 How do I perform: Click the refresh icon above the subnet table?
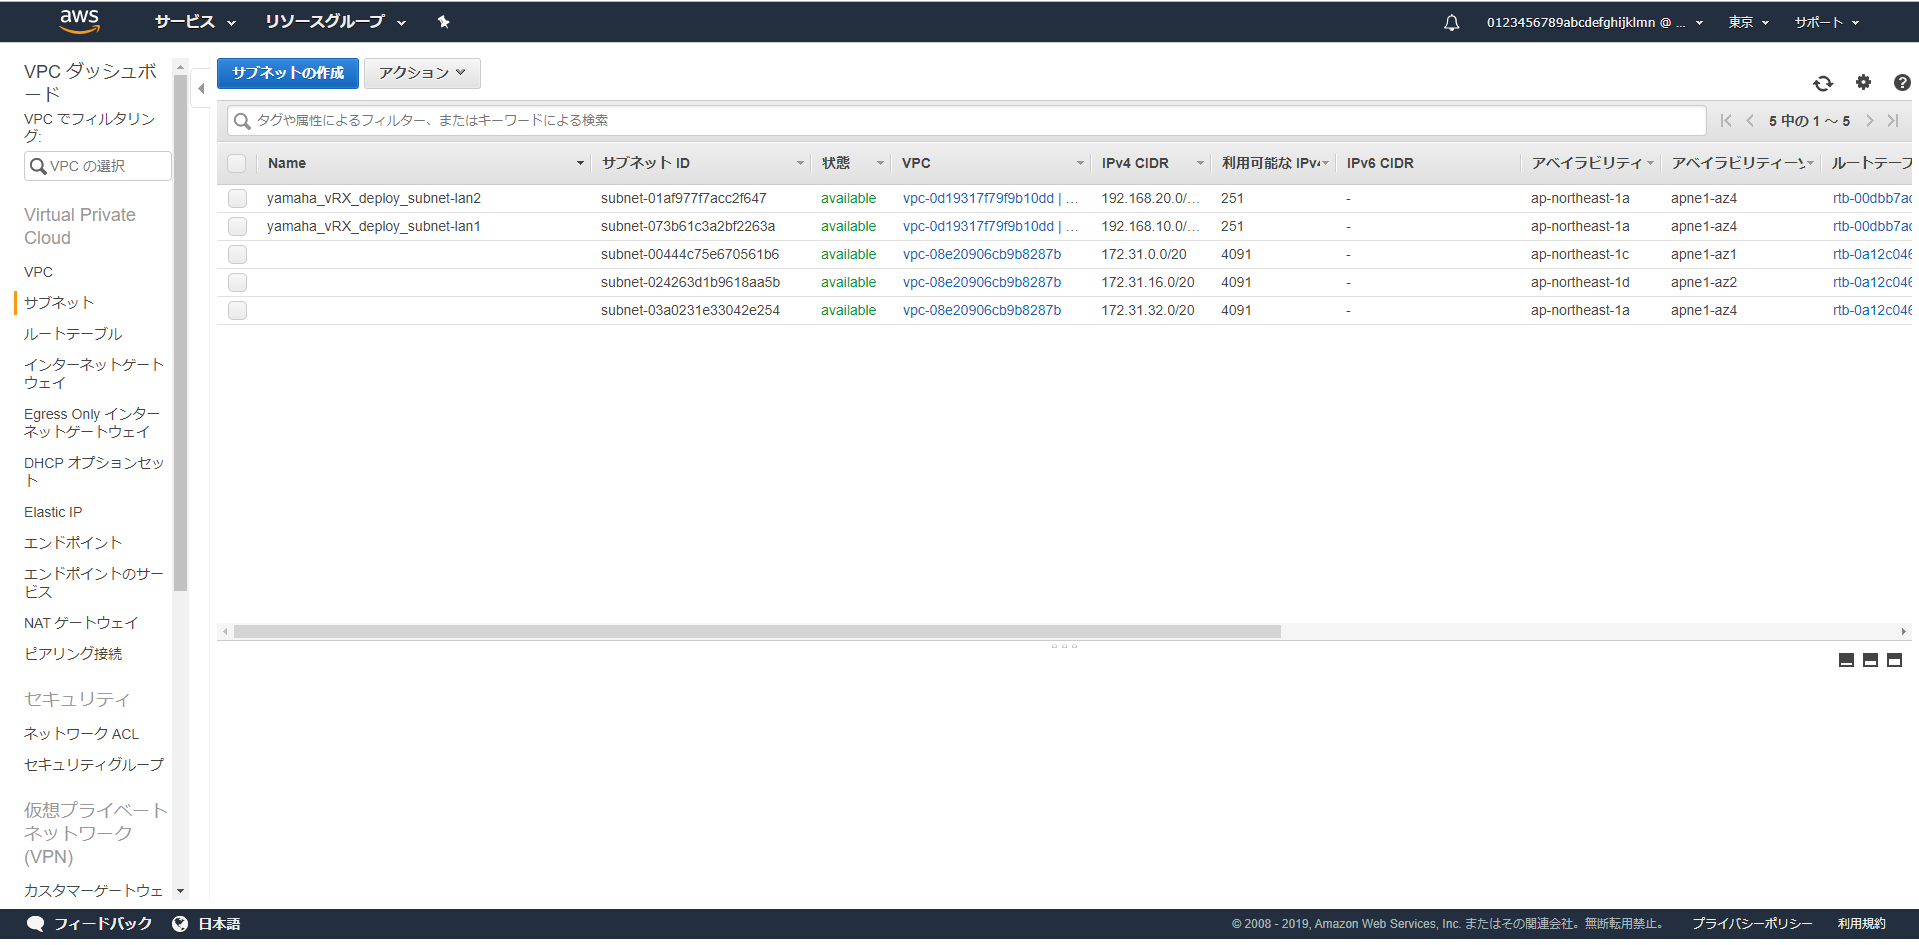(1822, 83)
